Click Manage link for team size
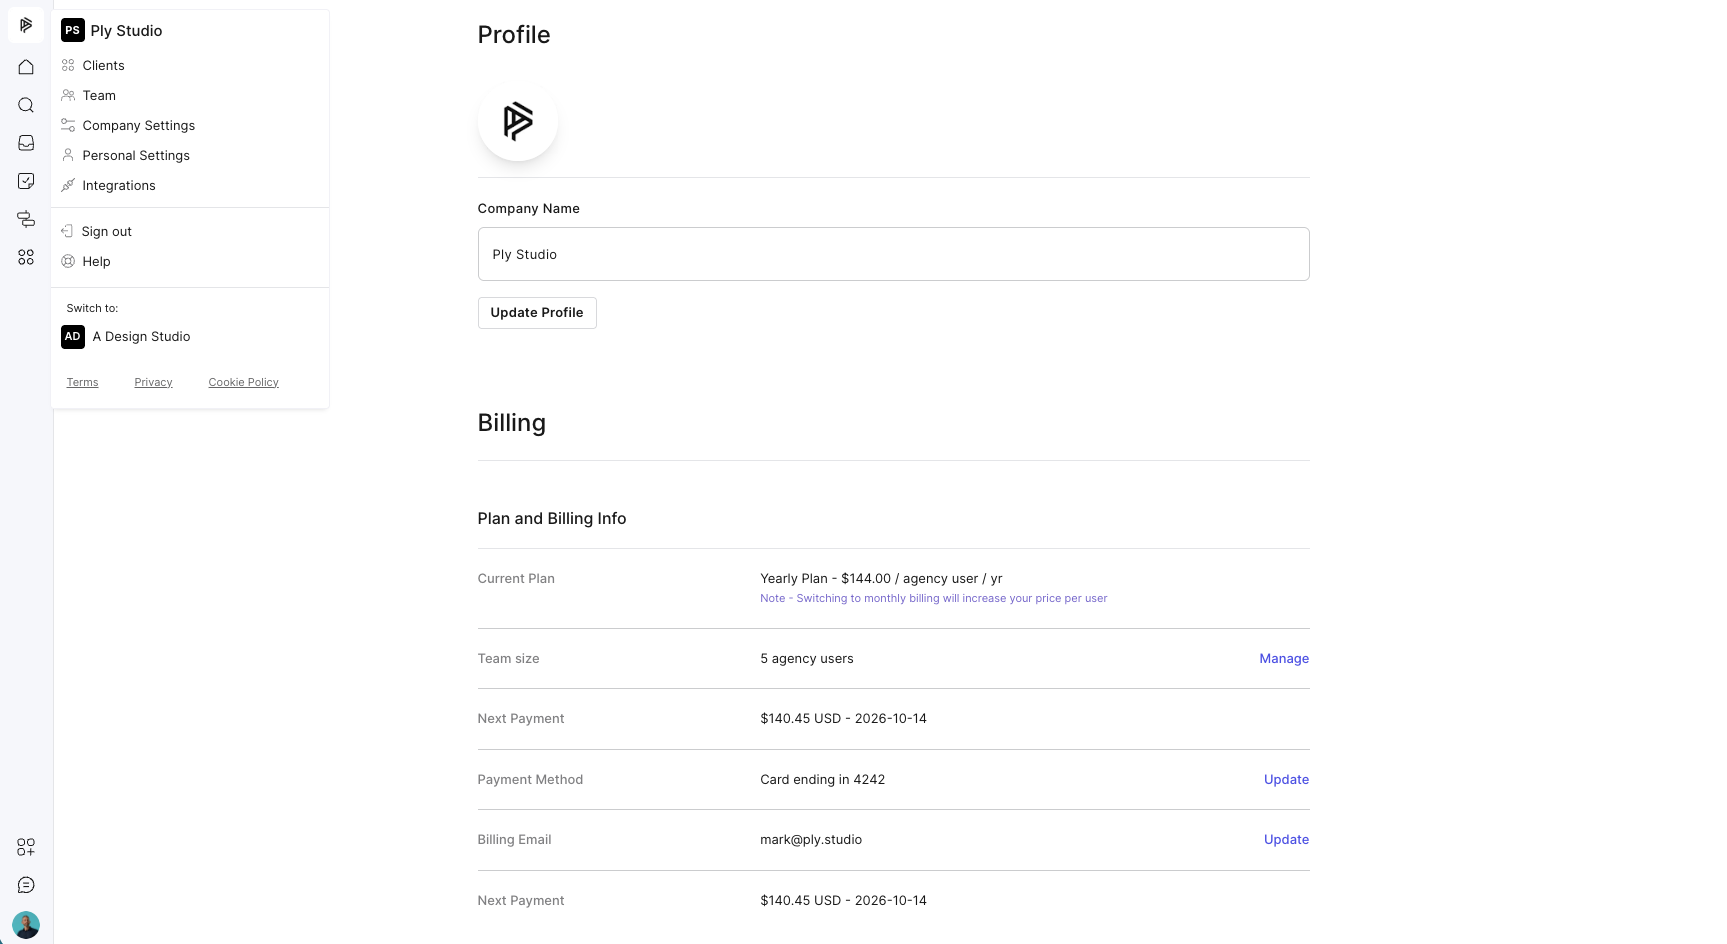Viewport: 1727px width, 944px height. pos(1284,659)
